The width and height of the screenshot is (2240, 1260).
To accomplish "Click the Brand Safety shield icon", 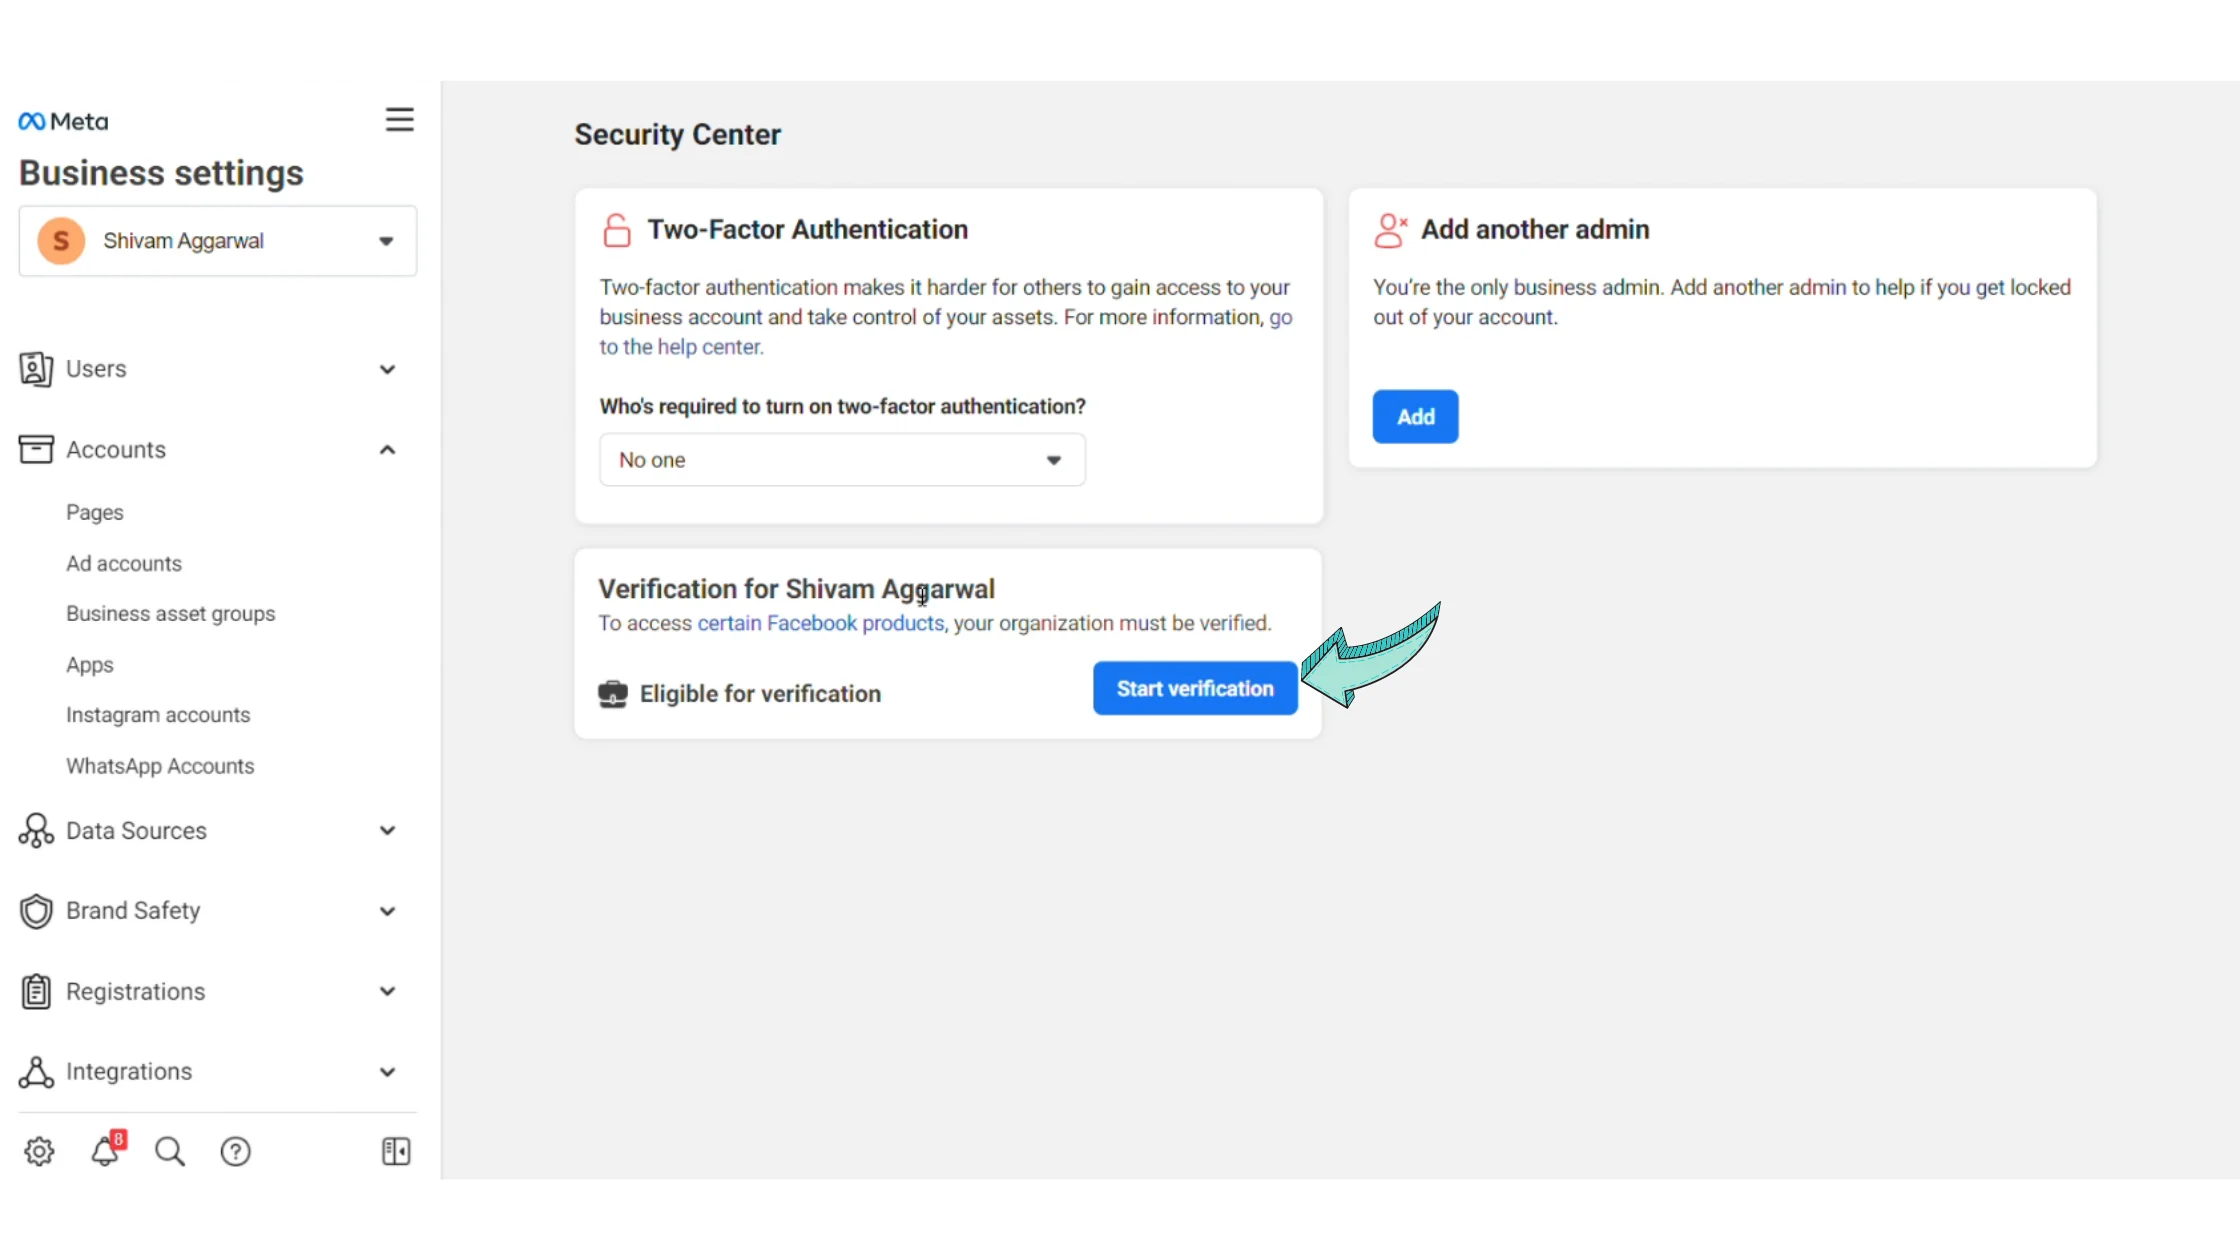I will pos(36,911).
